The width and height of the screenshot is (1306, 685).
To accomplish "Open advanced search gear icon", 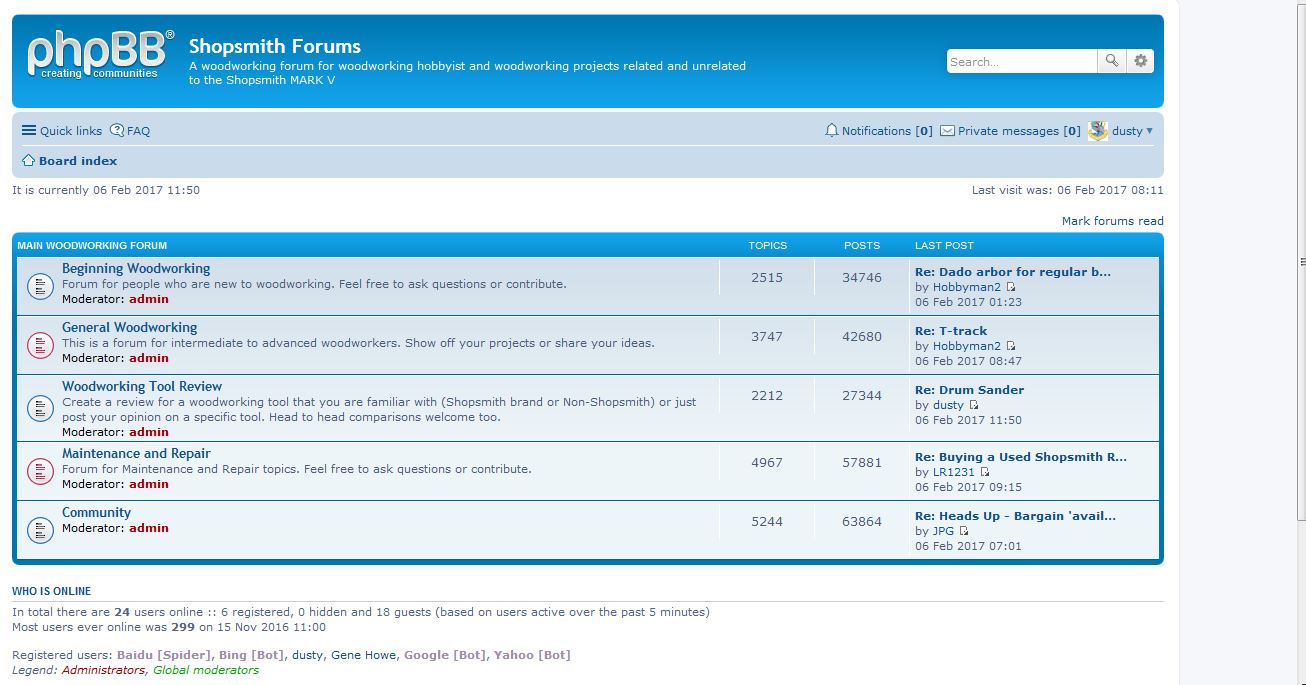I will coord(1140,61).
